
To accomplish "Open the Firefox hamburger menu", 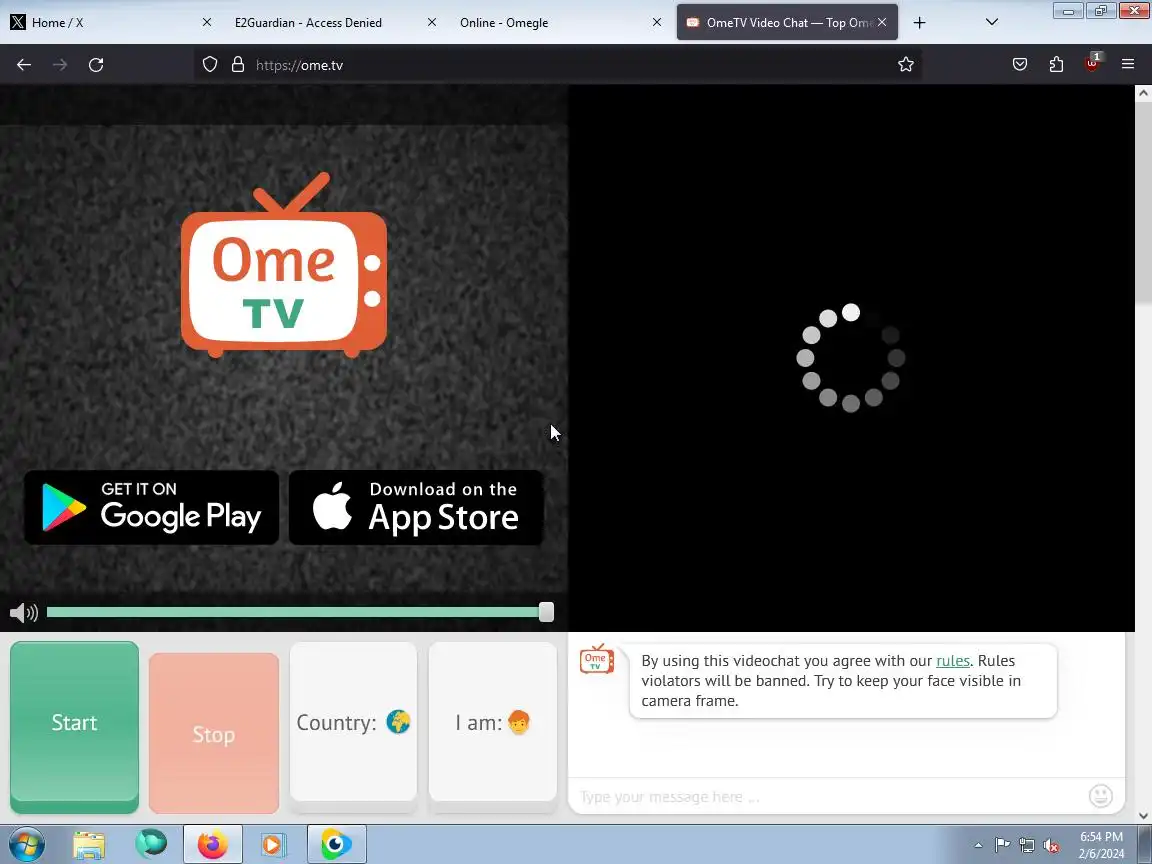I will coord(1128,65).
